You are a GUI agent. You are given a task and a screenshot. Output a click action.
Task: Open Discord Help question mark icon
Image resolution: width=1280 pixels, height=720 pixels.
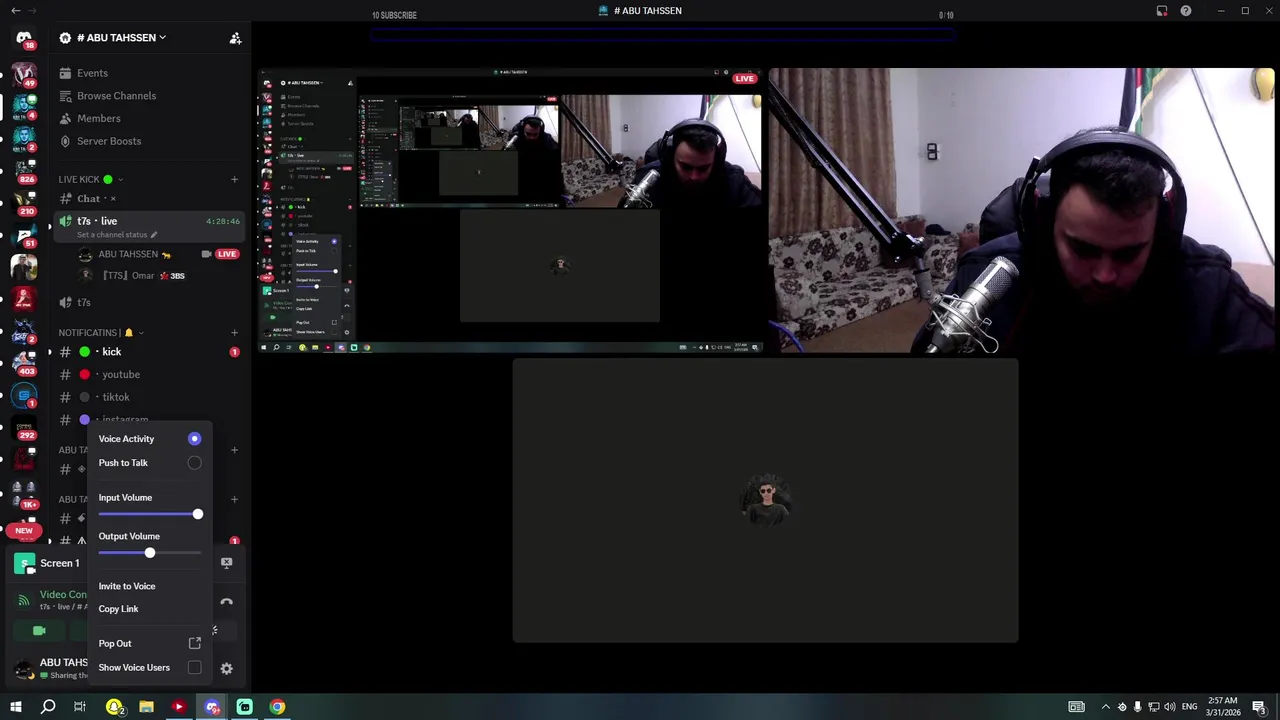coord(1186,11)
